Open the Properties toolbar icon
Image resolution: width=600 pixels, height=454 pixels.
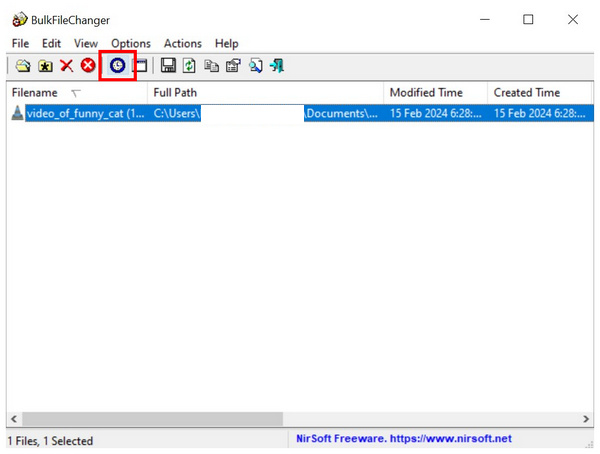[x=233, y=66]
